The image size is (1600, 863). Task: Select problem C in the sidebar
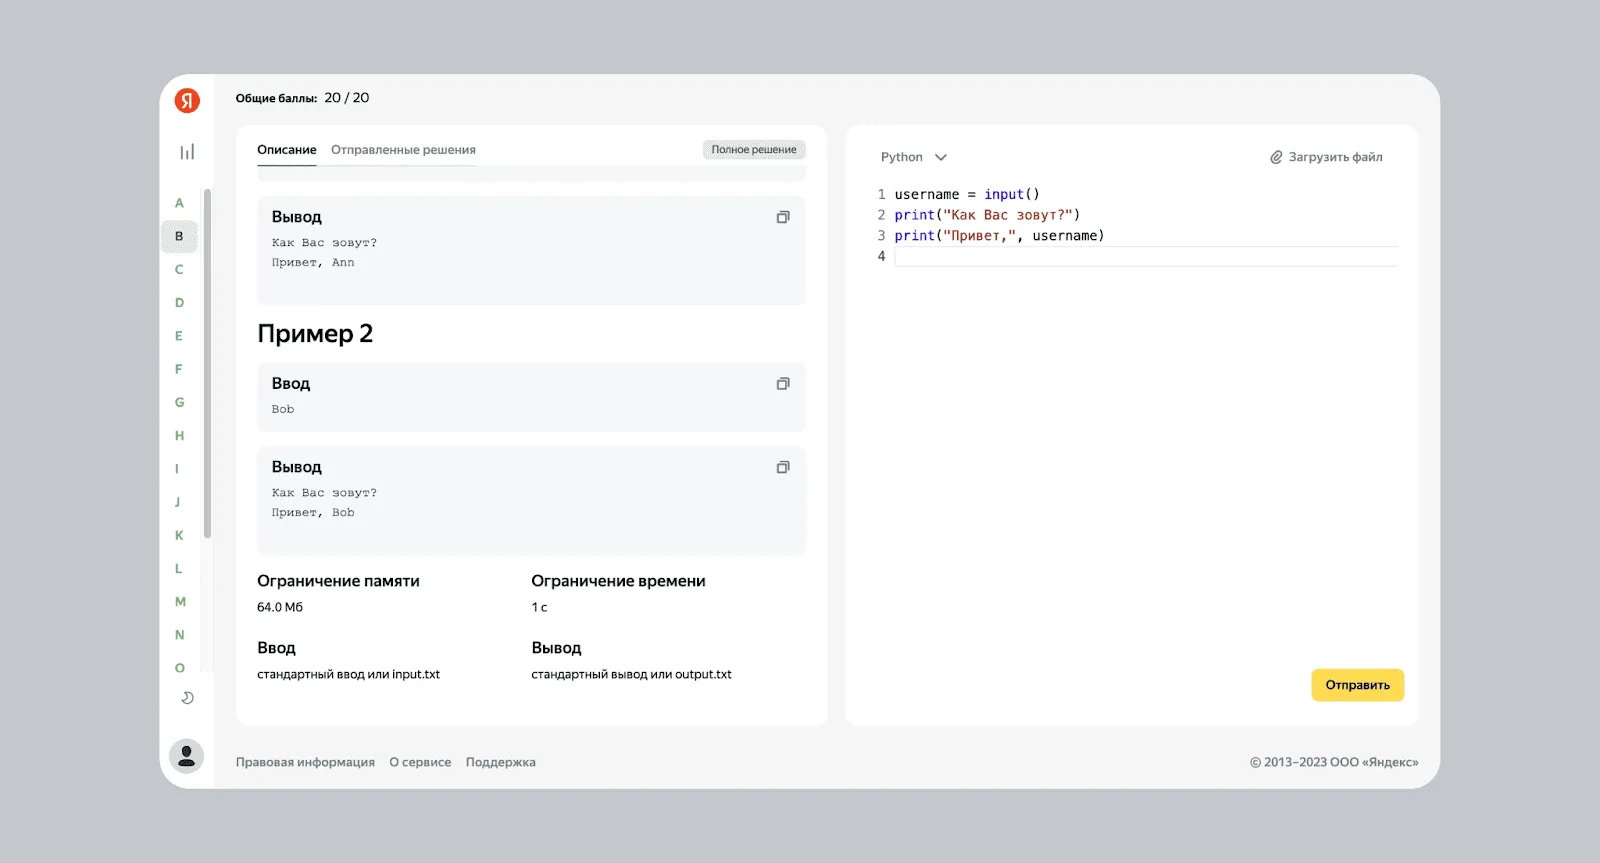pos(180,269)
